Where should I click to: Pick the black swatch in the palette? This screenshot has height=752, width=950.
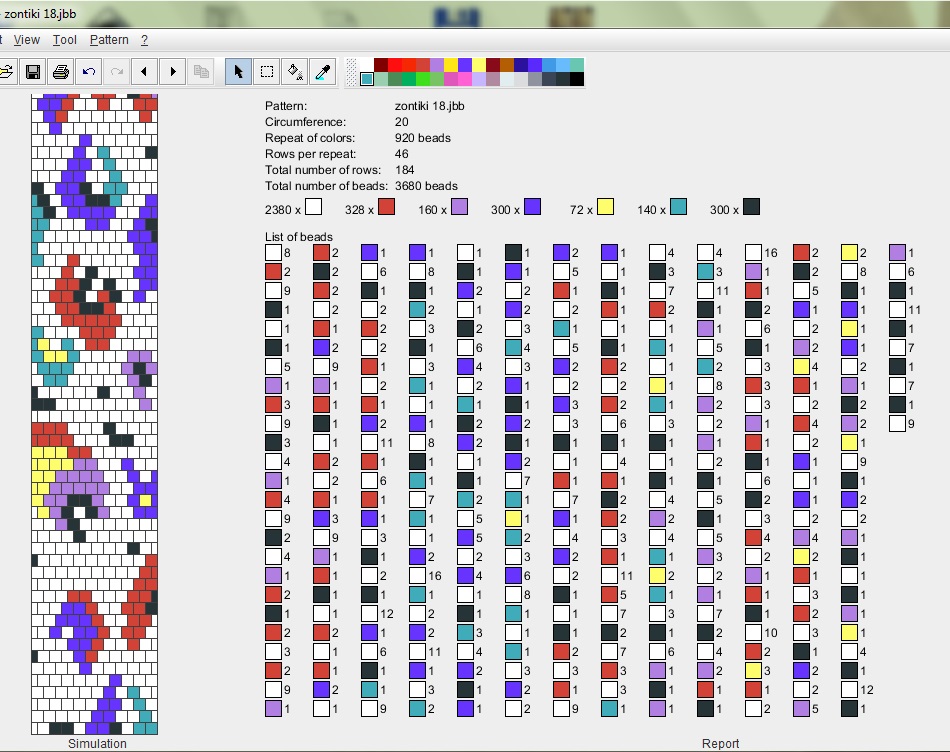pos(577,79)
